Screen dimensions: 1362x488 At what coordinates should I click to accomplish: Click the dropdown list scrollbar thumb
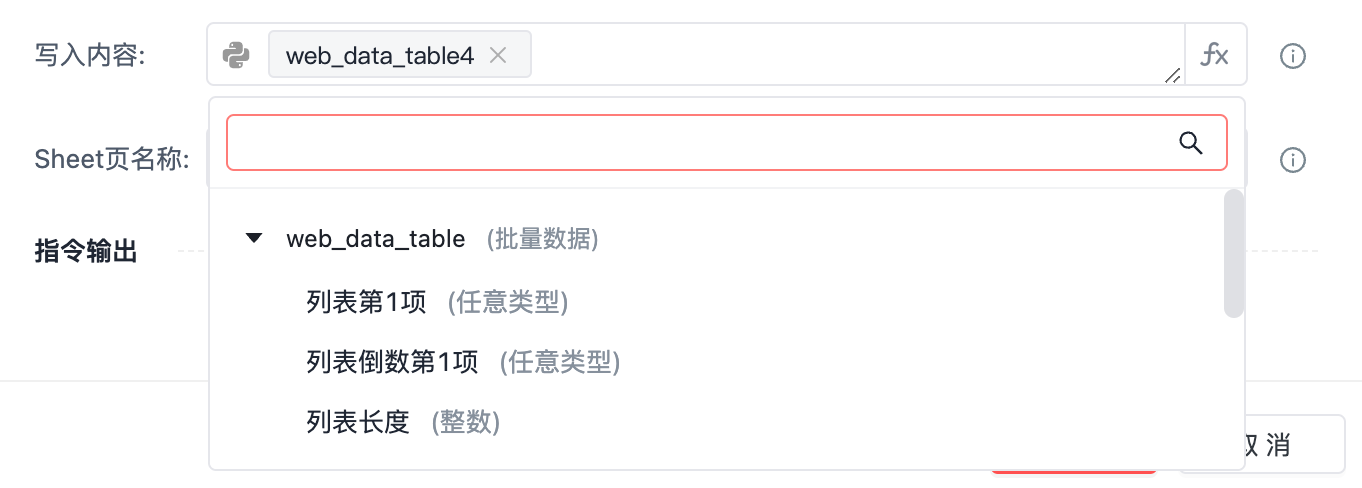coord(1234,253)
